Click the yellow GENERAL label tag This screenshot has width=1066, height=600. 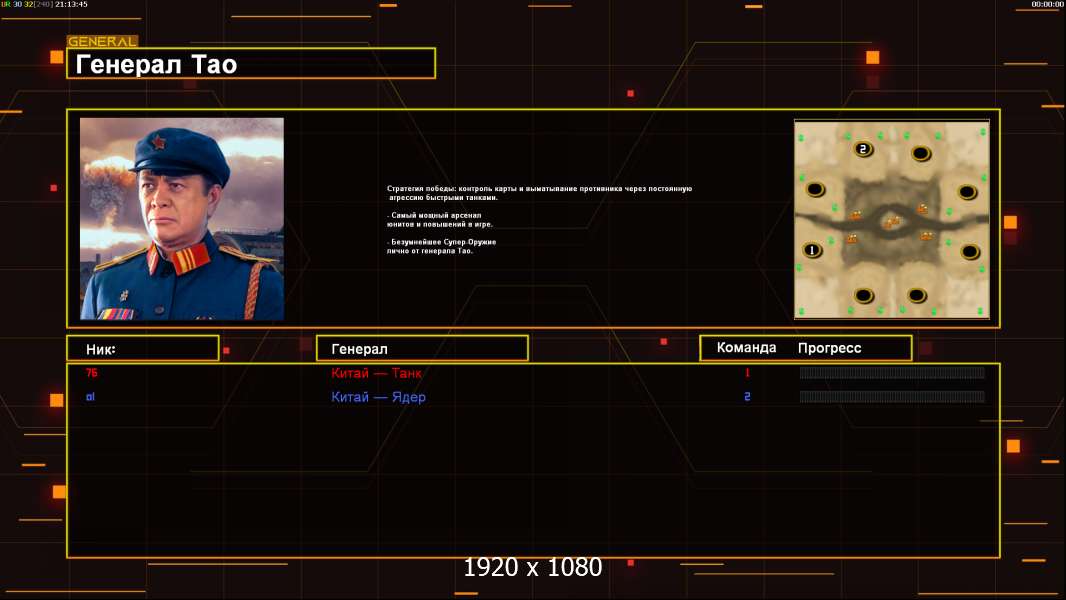[102, 41]
